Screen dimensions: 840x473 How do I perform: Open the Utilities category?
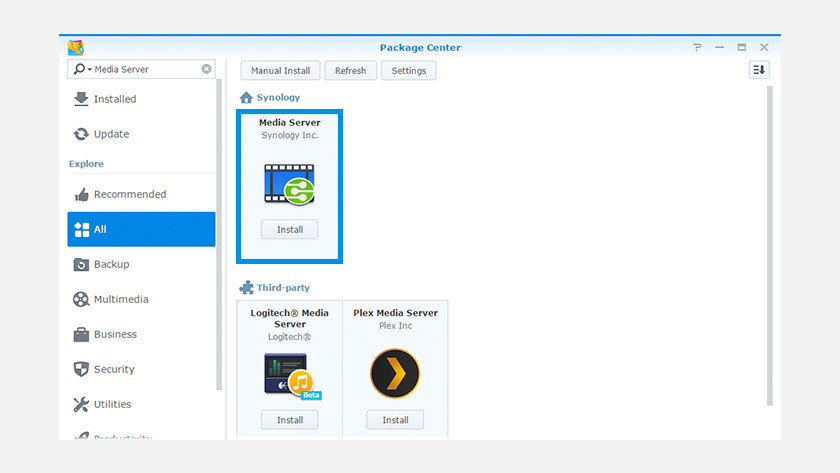coord(141,404)
